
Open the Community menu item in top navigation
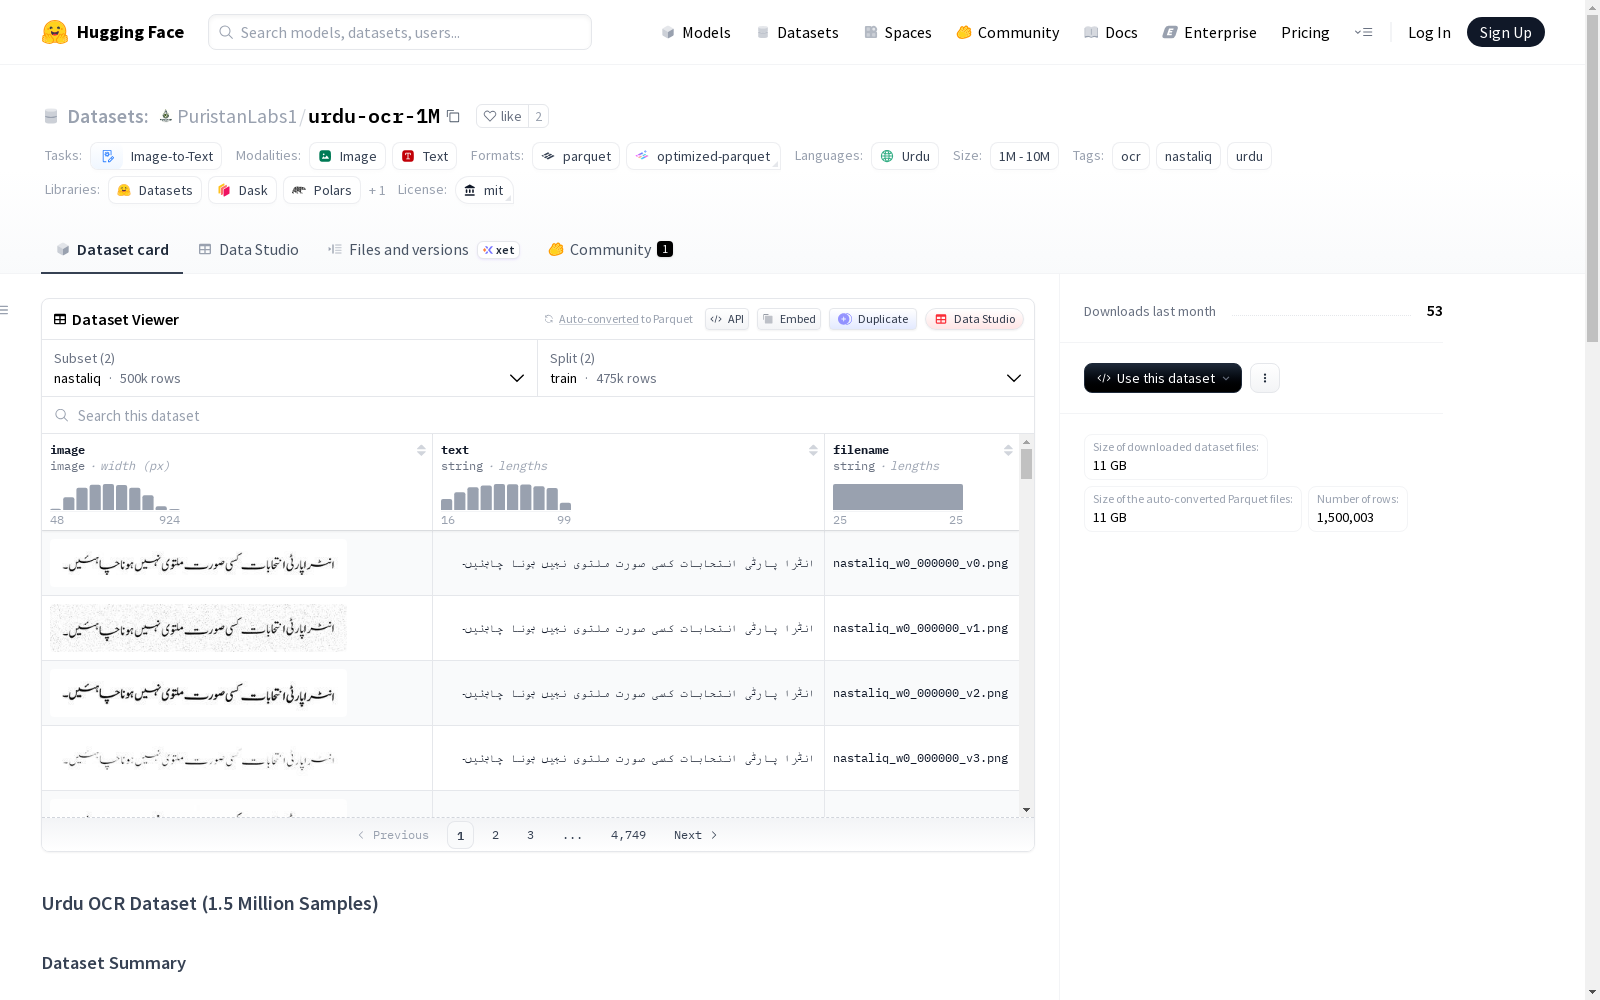(x=1008, y=32)
